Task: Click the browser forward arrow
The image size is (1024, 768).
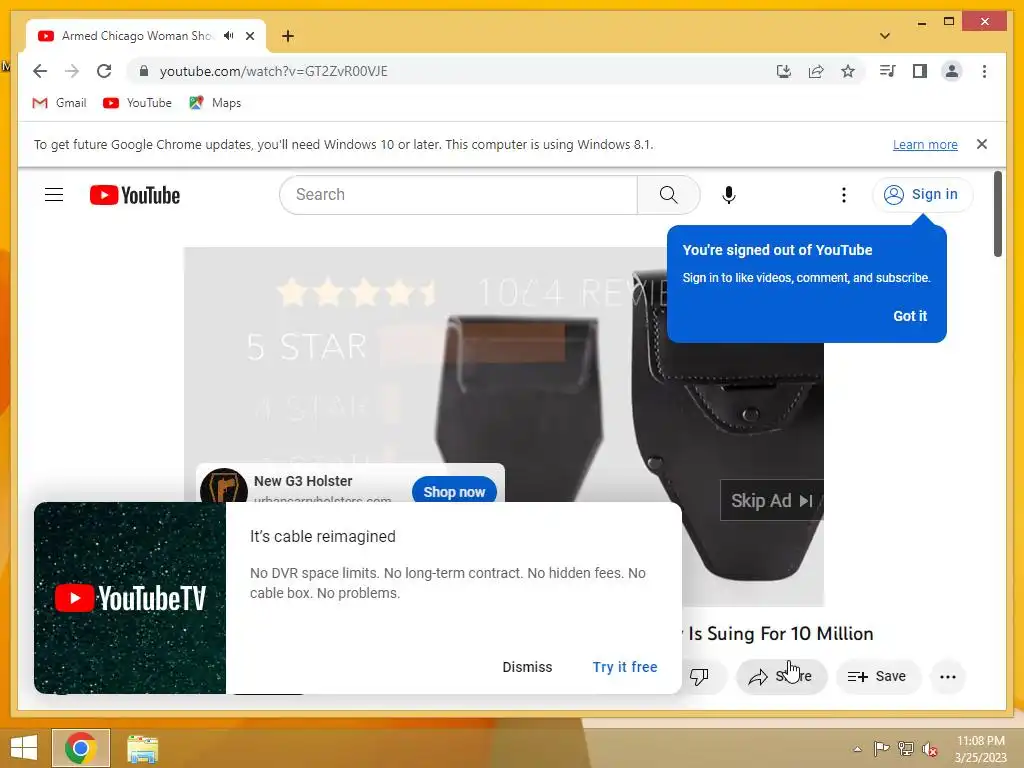Action: point(72,71)
